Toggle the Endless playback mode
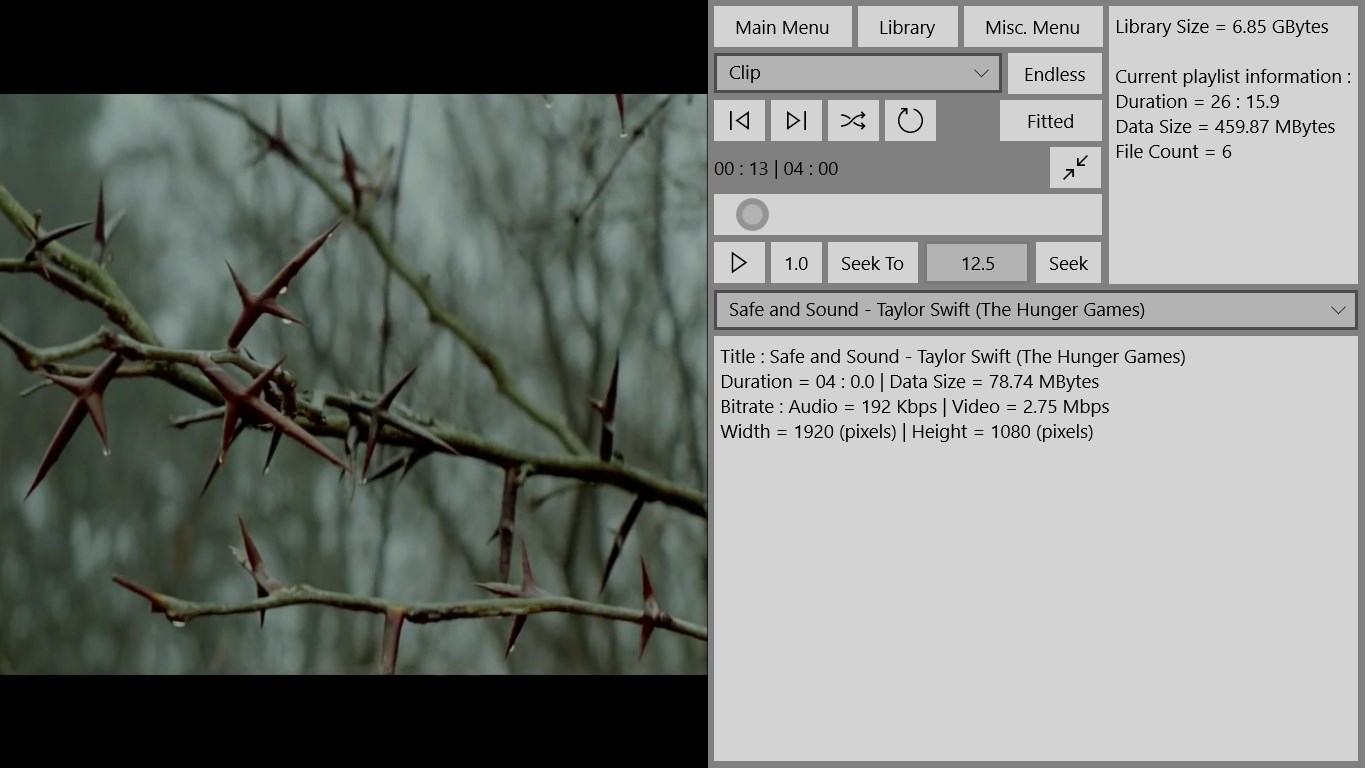This screenshot has height=768, width=1366. (1055, 74)
